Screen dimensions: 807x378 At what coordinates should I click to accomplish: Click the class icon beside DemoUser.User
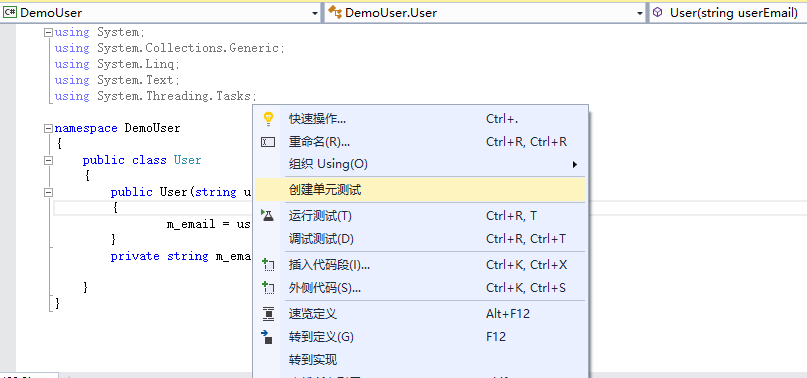point(335,12)
